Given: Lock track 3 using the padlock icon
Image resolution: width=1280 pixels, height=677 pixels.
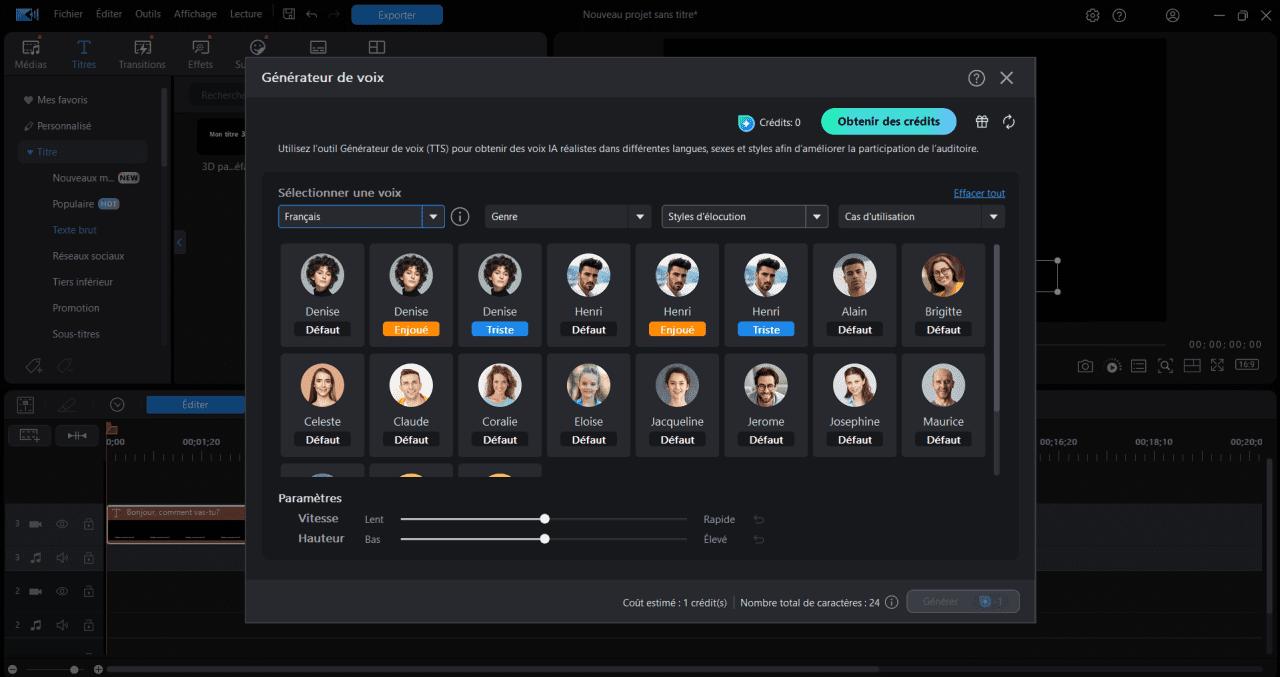Looking at the screenshot, I should tap(88, 523).
